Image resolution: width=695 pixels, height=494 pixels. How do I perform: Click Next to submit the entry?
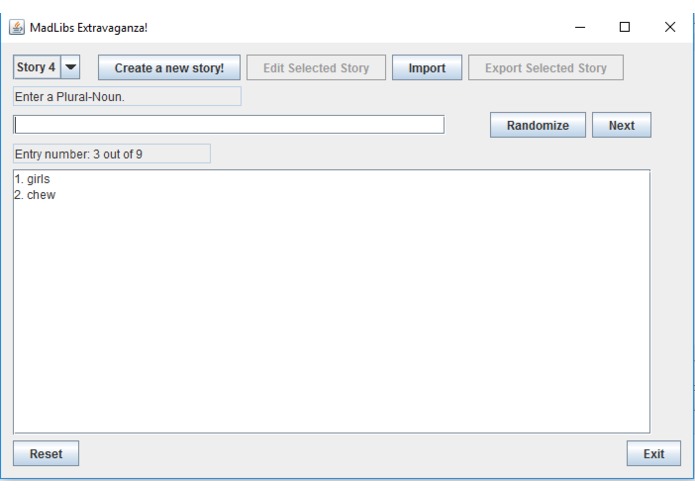[x=621, y=125]
